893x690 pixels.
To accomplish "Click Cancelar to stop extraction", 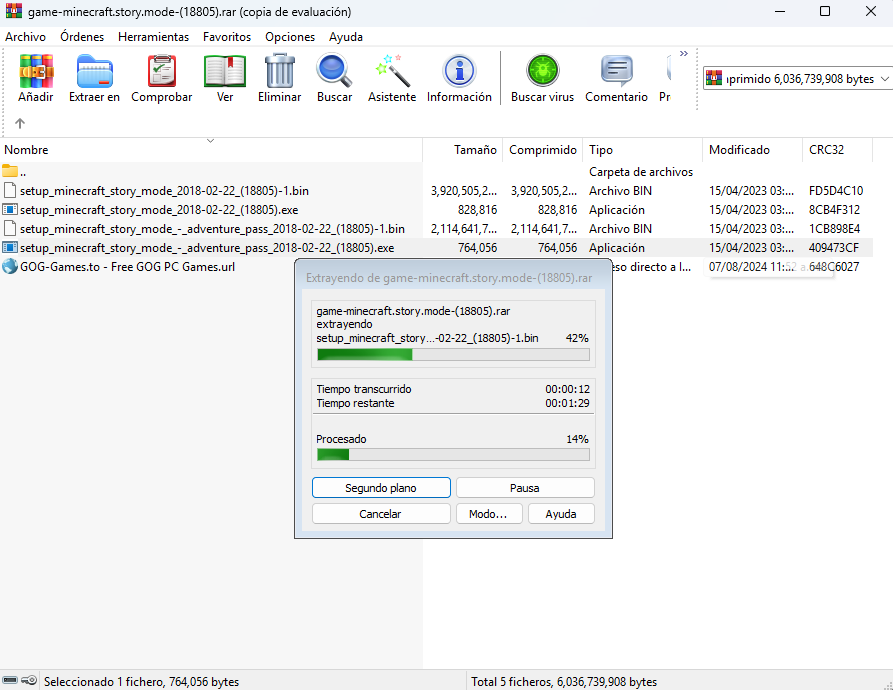I will point(380,514).
